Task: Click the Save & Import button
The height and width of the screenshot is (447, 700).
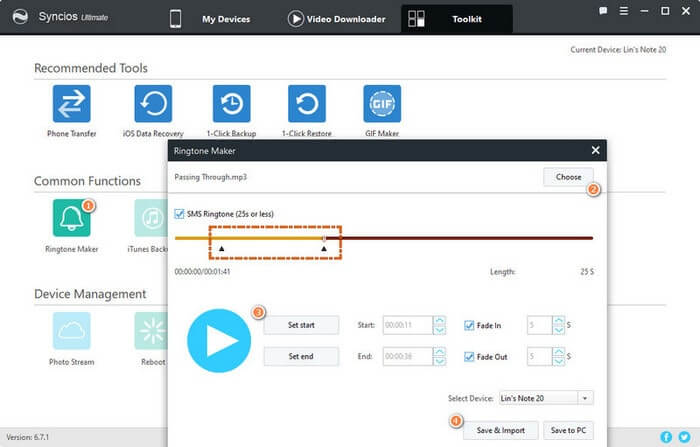Action: pyautogui.click(x=502, y=430)
